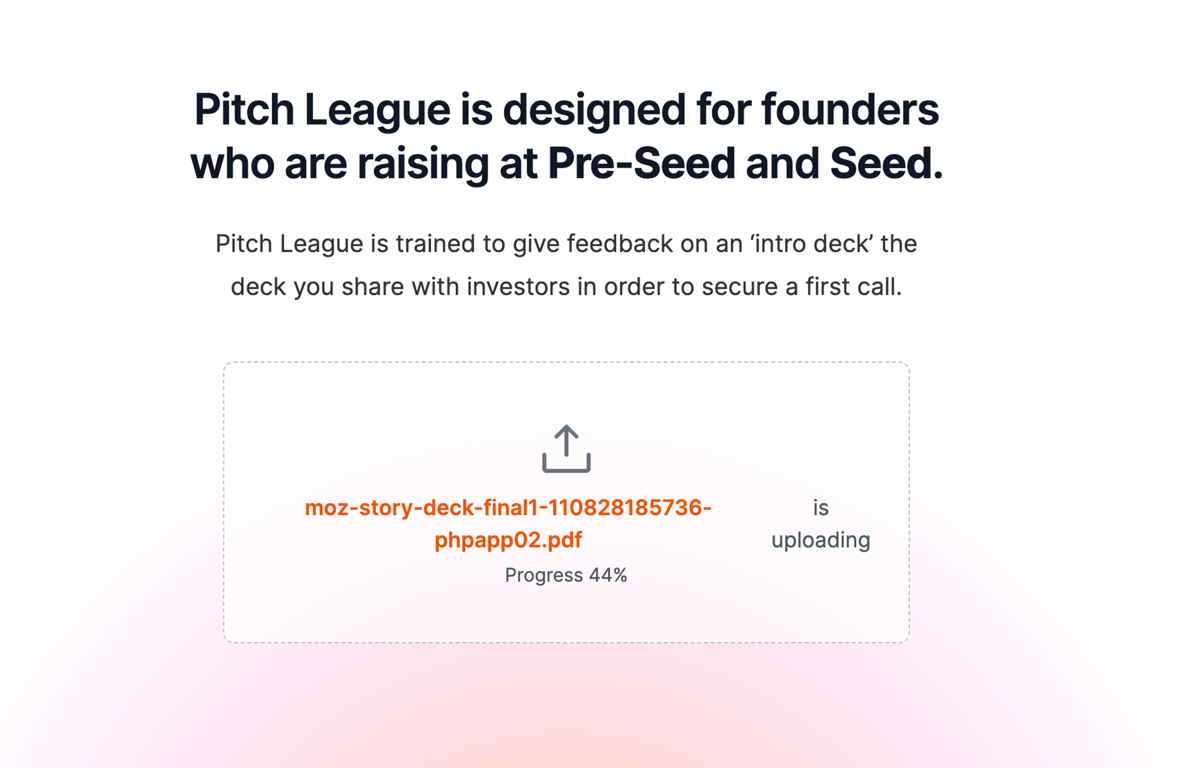Image resolution: width=1178 pixels, height=768 pixels.
Task: Click the Progress 44% indicator
Action: [x=565, y=575]
